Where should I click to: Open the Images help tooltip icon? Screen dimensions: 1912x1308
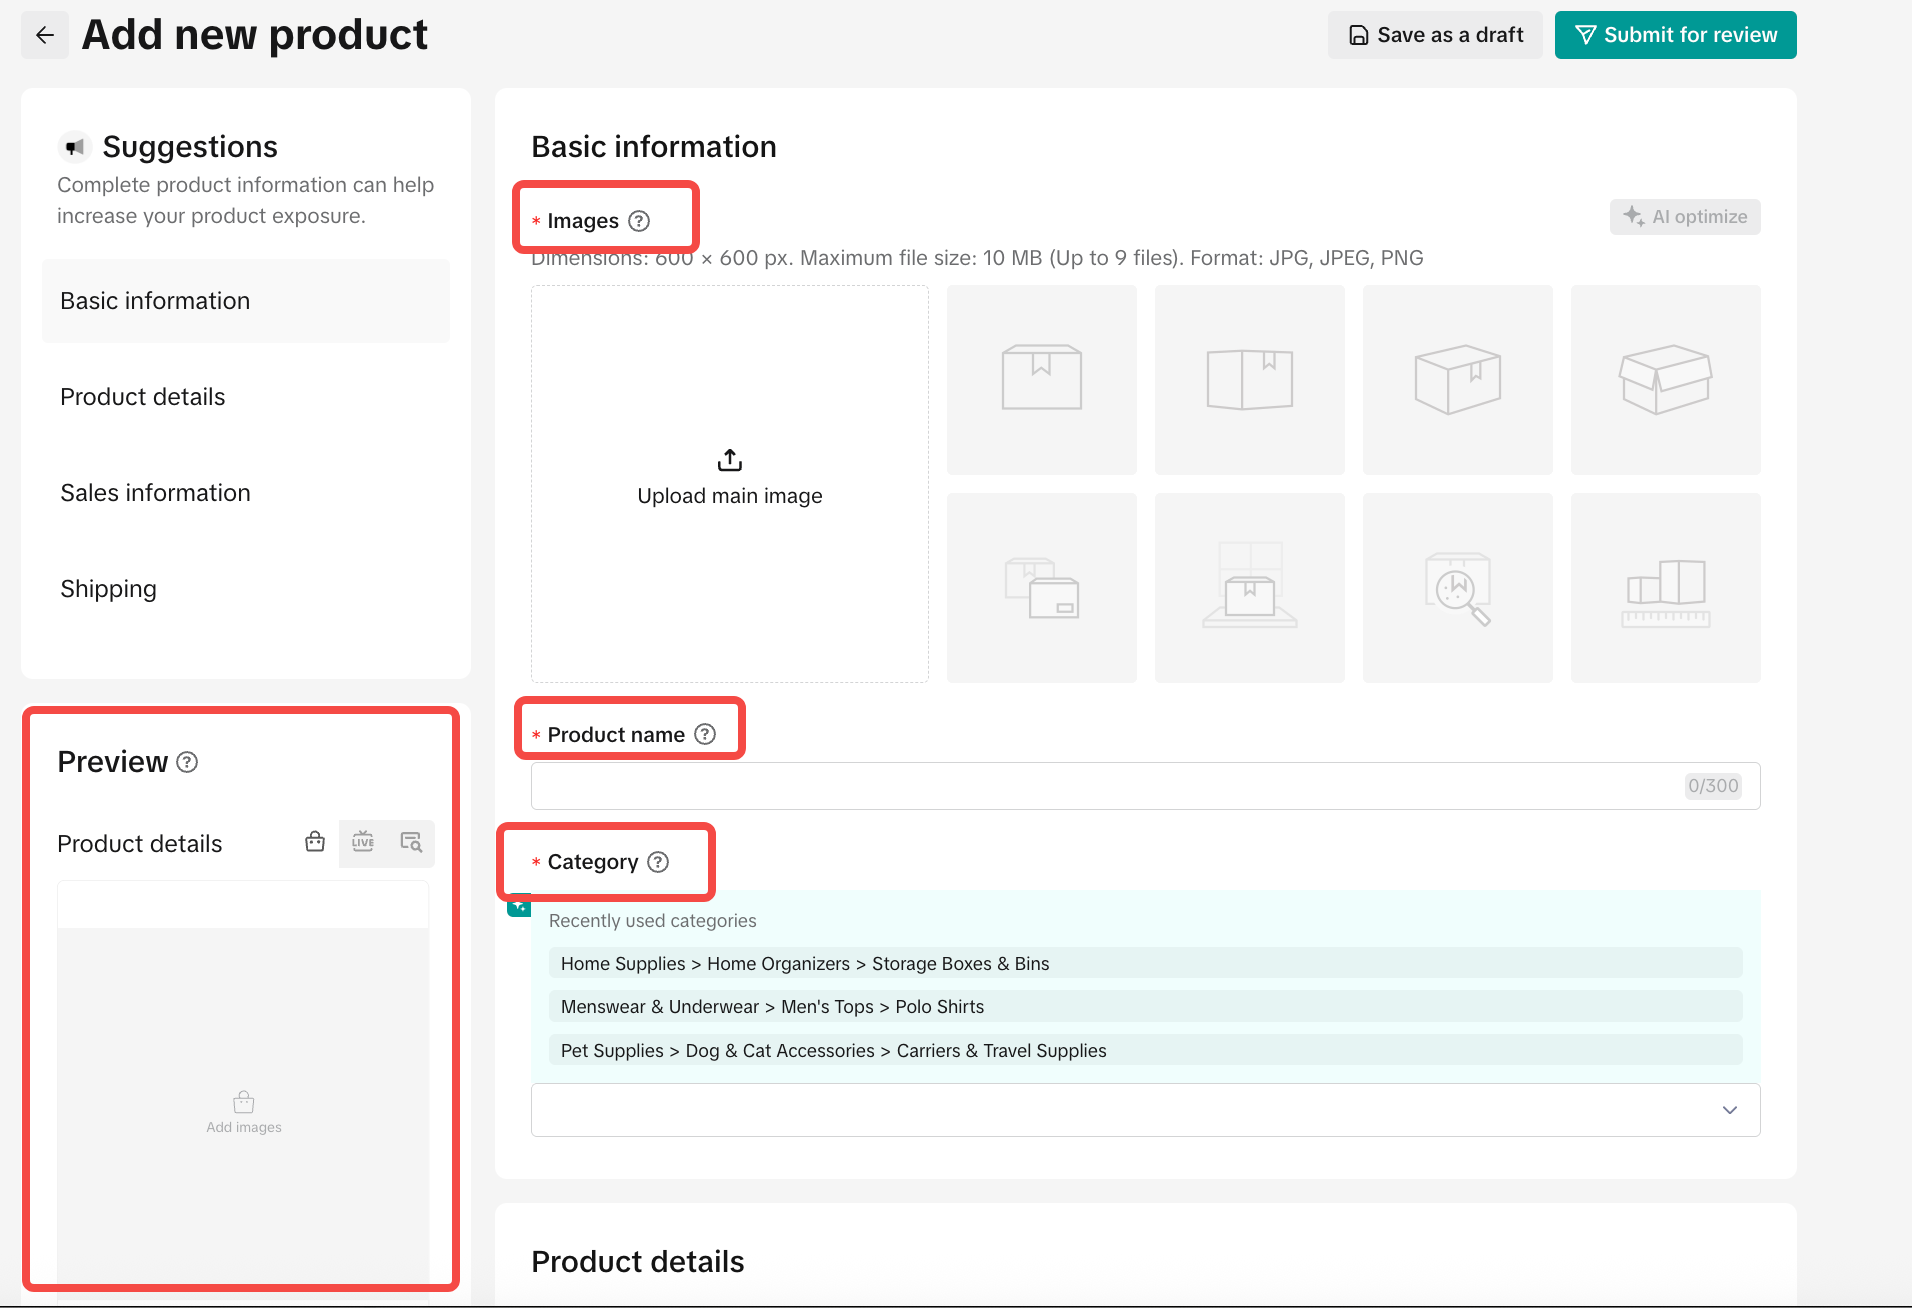(639, 221)
